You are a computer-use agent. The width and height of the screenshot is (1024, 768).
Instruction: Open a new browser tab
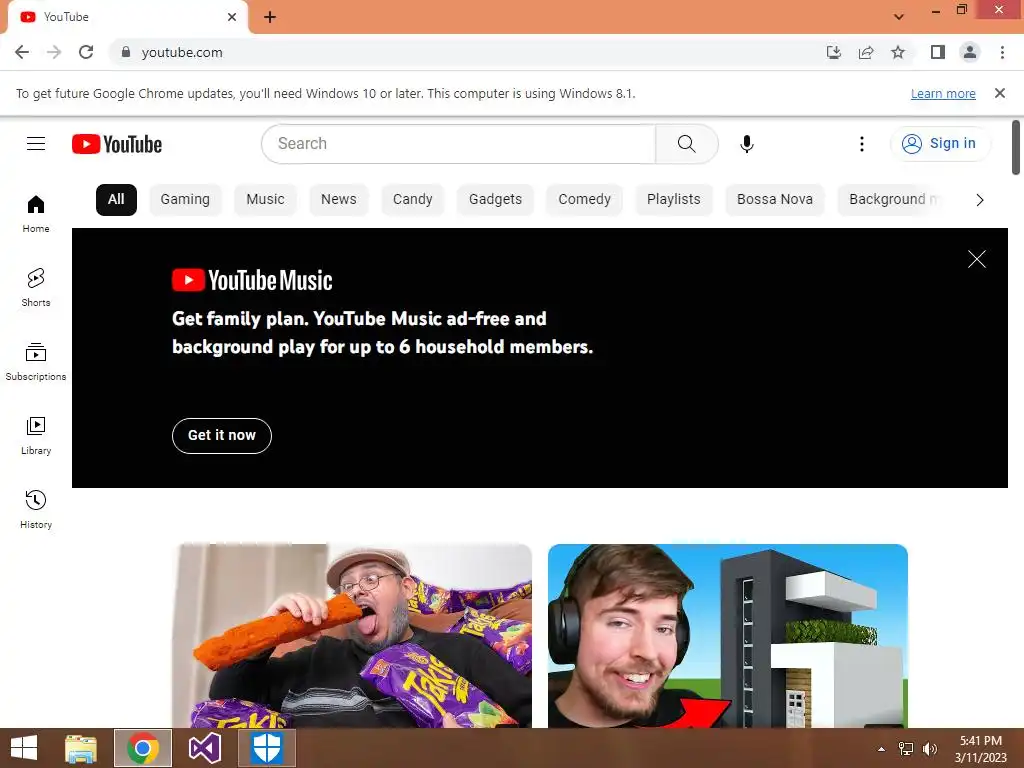pos(270,17)
